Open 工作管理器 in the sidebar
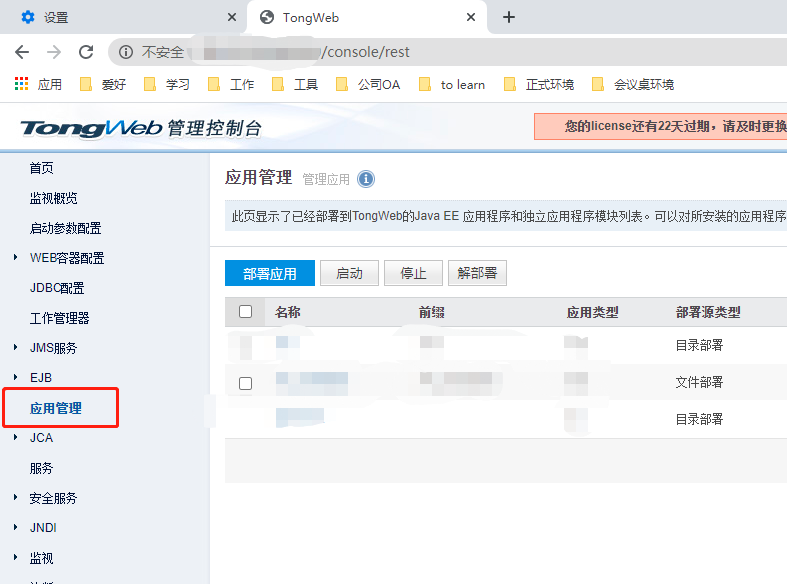Image resolution: width=787 pixels, height=584 pixels. (x=59, y=318)
